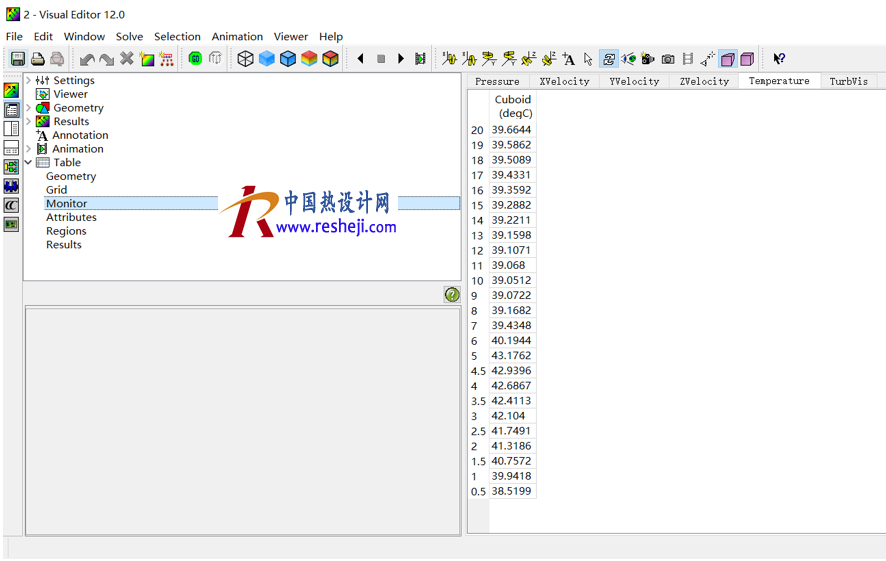
Task: Select the Annotation tree item
Action: pos(80,135)
